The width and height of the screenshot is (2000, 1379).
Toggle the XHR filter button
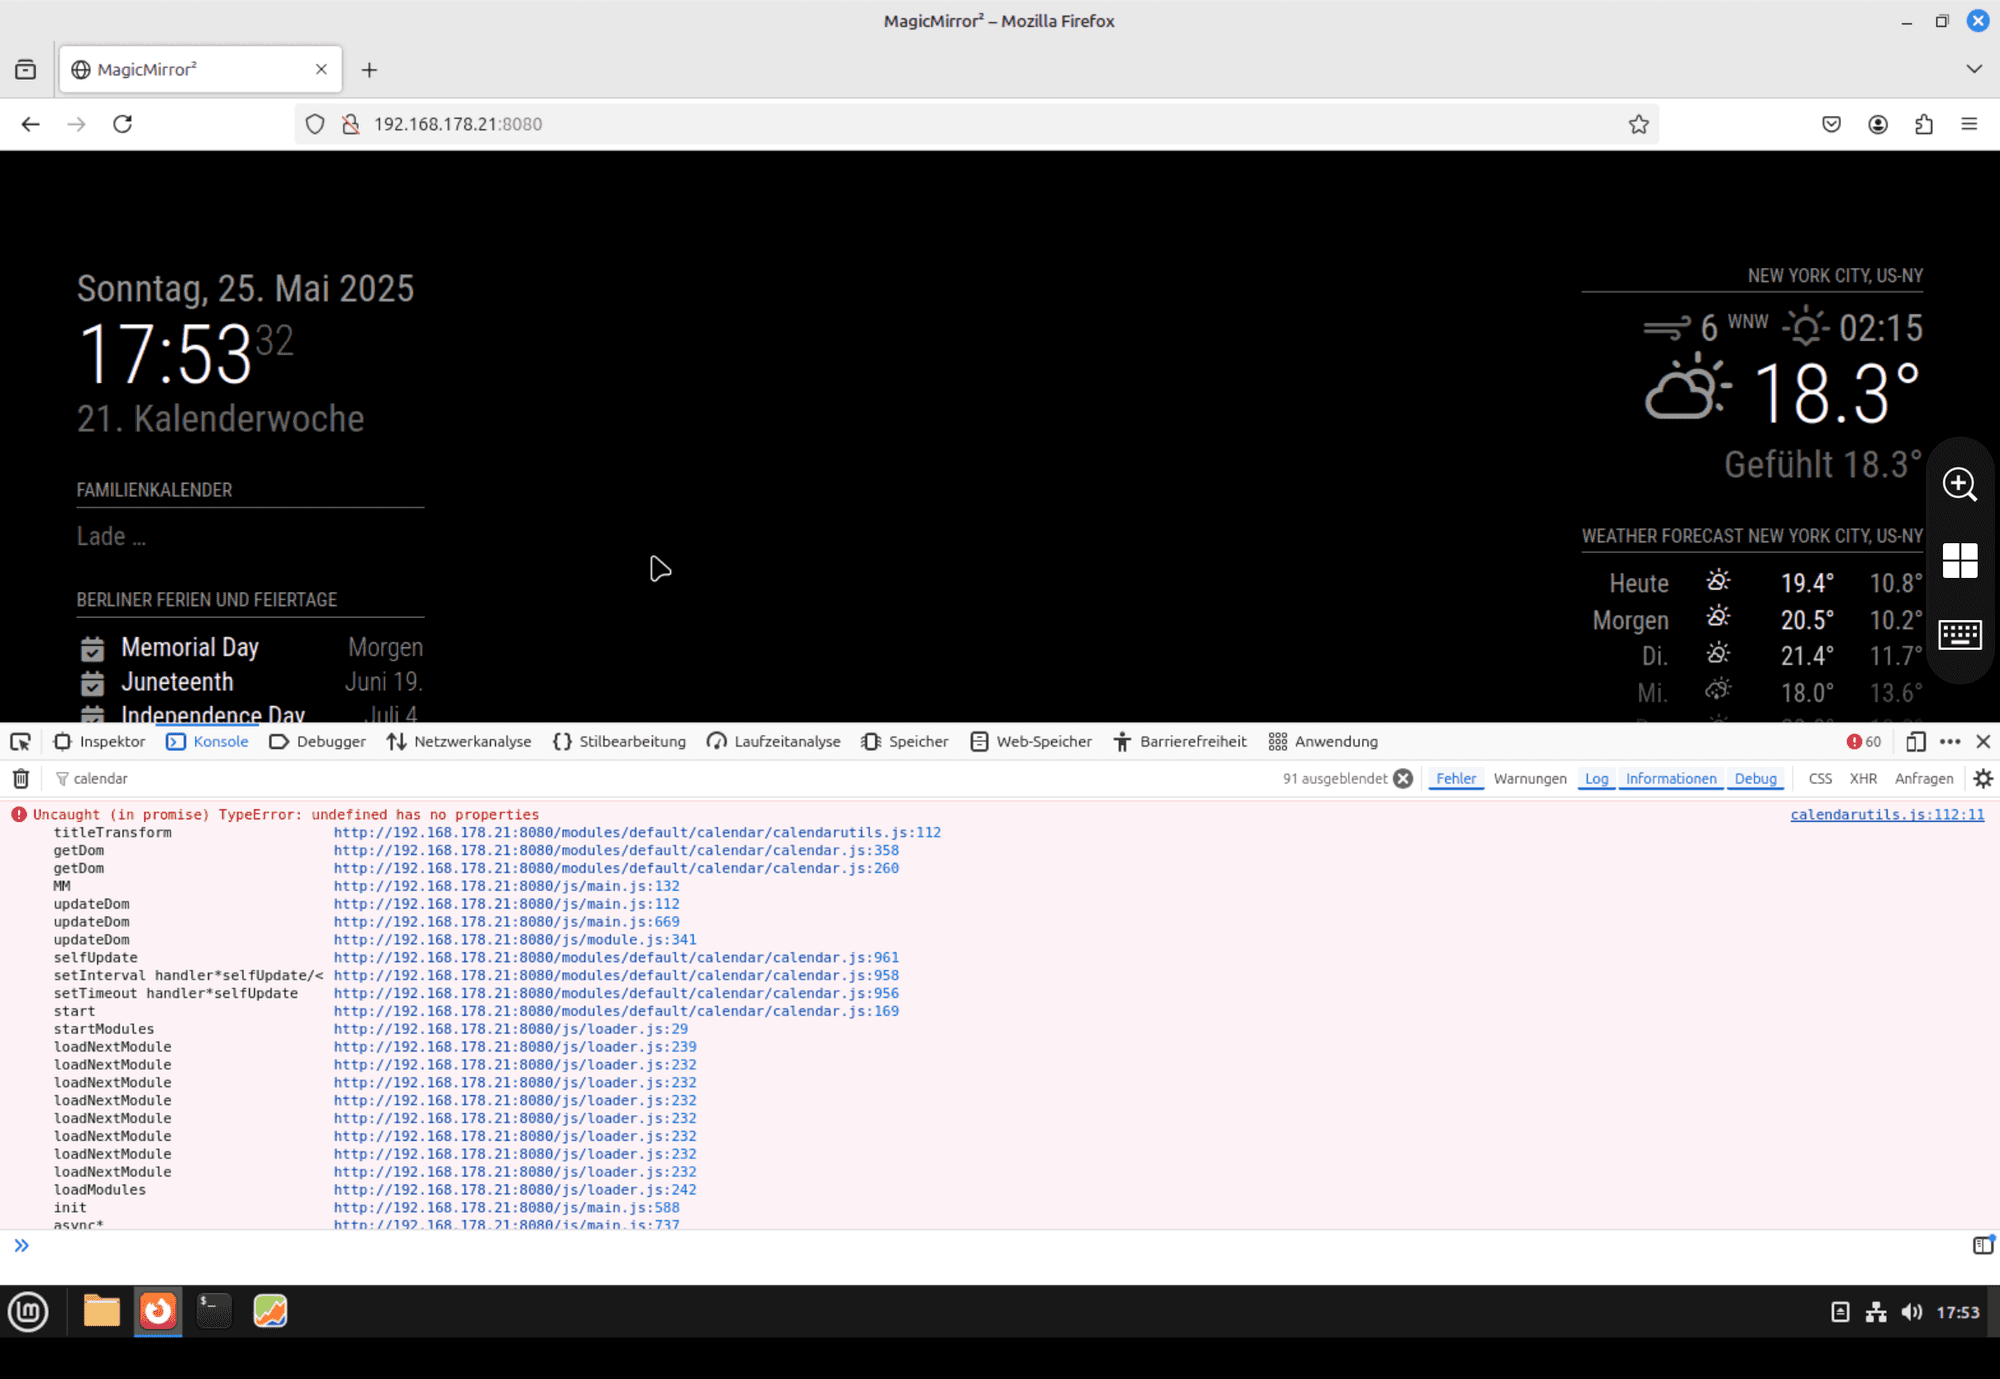click(x=1862, y=778)
